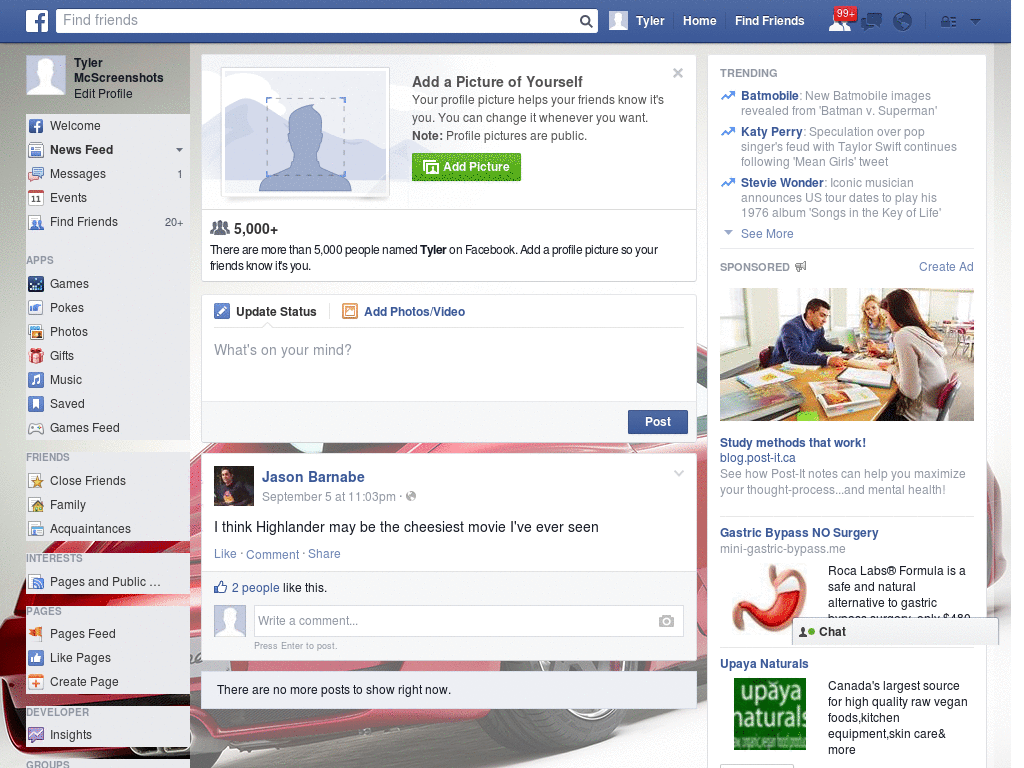Click the Saved bookmark icon

[36, 404]
